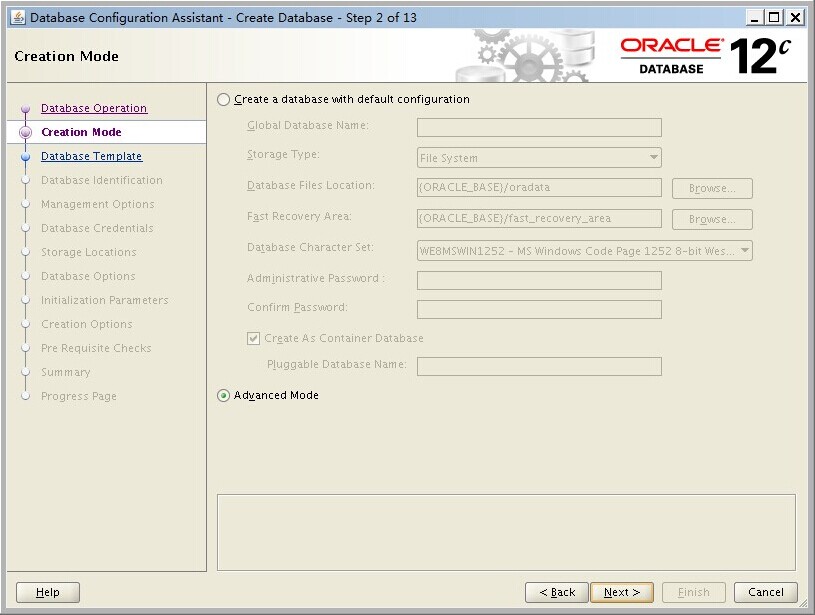Screen dimensions: 815x615
Task: Click the Global Database Name field
Action: pyautogui.click(x=539, y=127)
